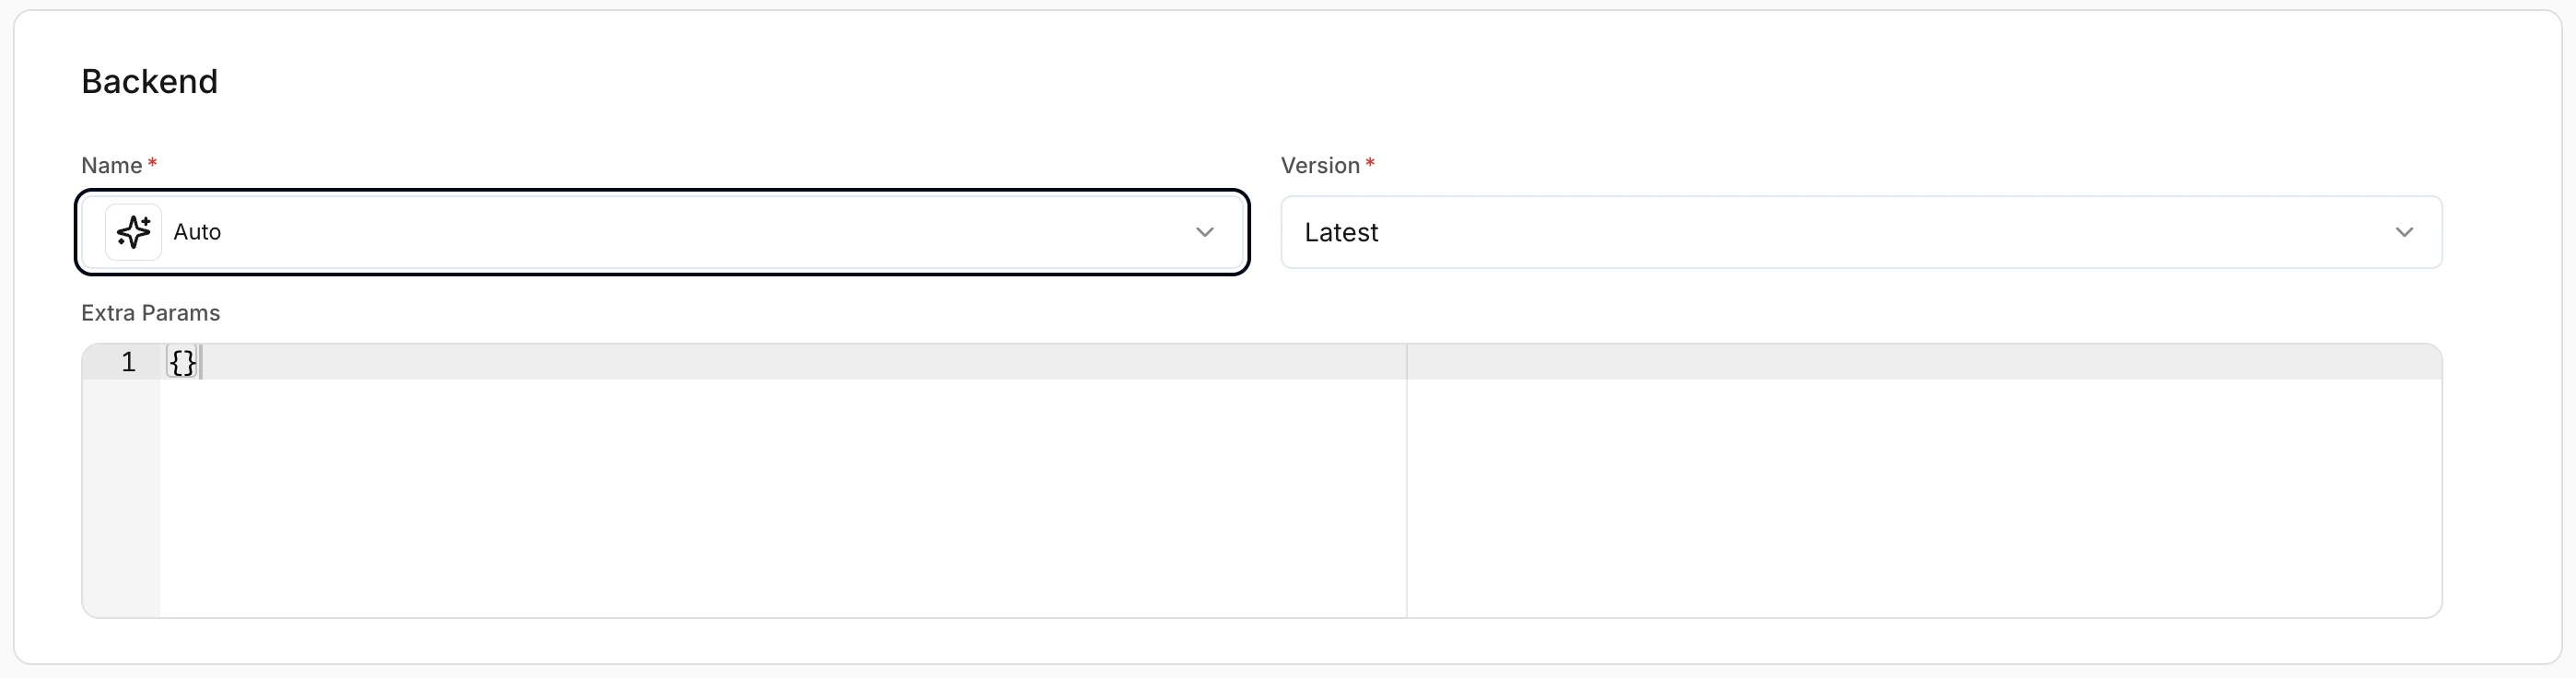Expand the Version field chevron

2405,232
